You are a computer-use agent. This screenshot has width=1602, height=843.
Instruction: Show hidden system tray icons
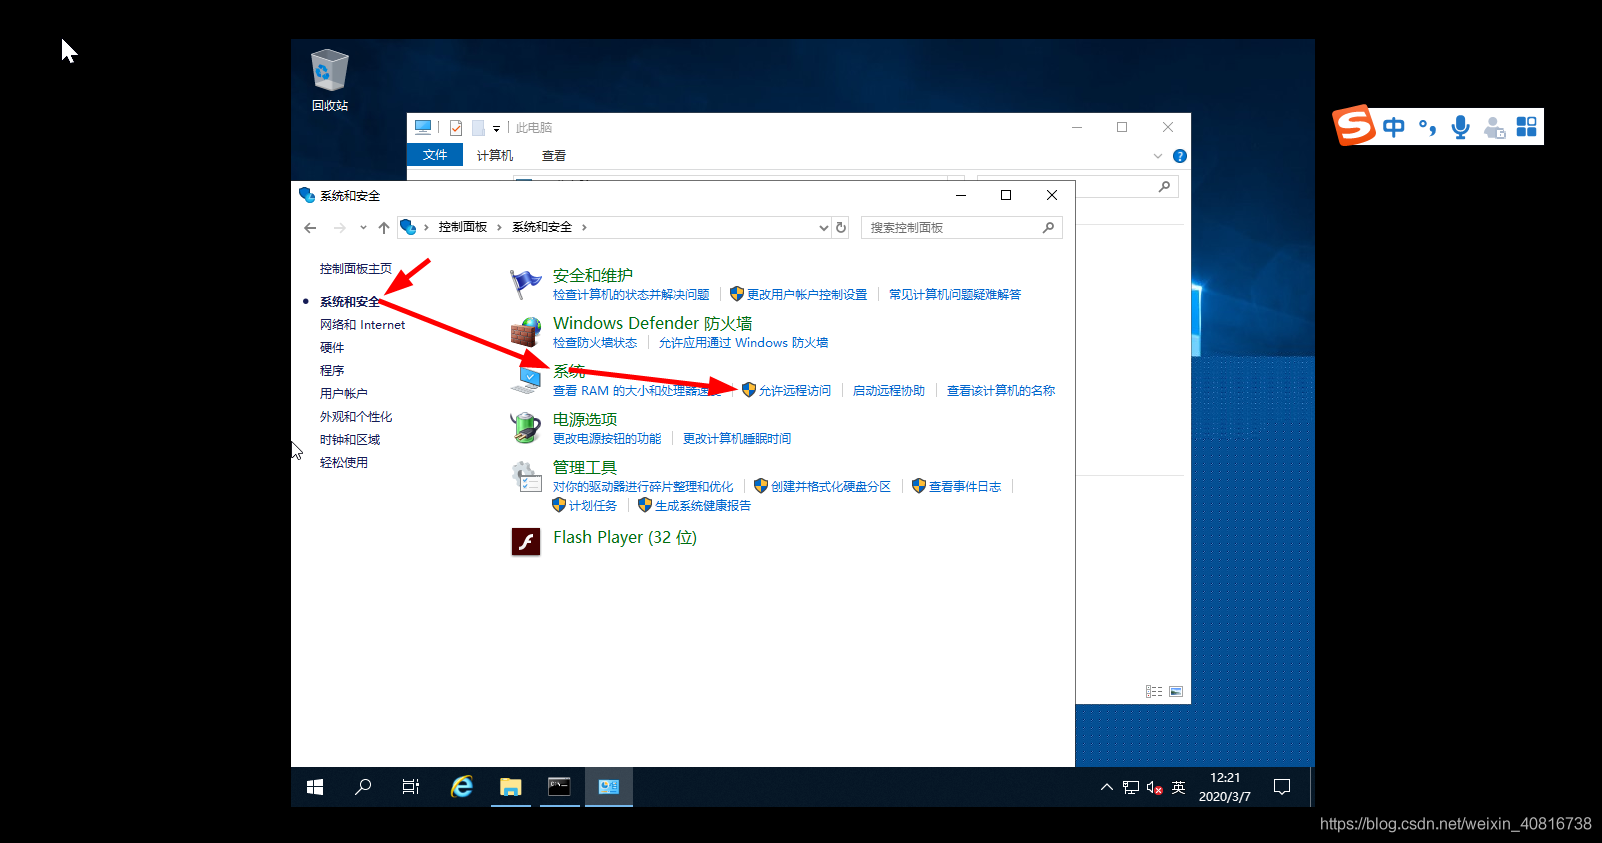click(1106, 788)
